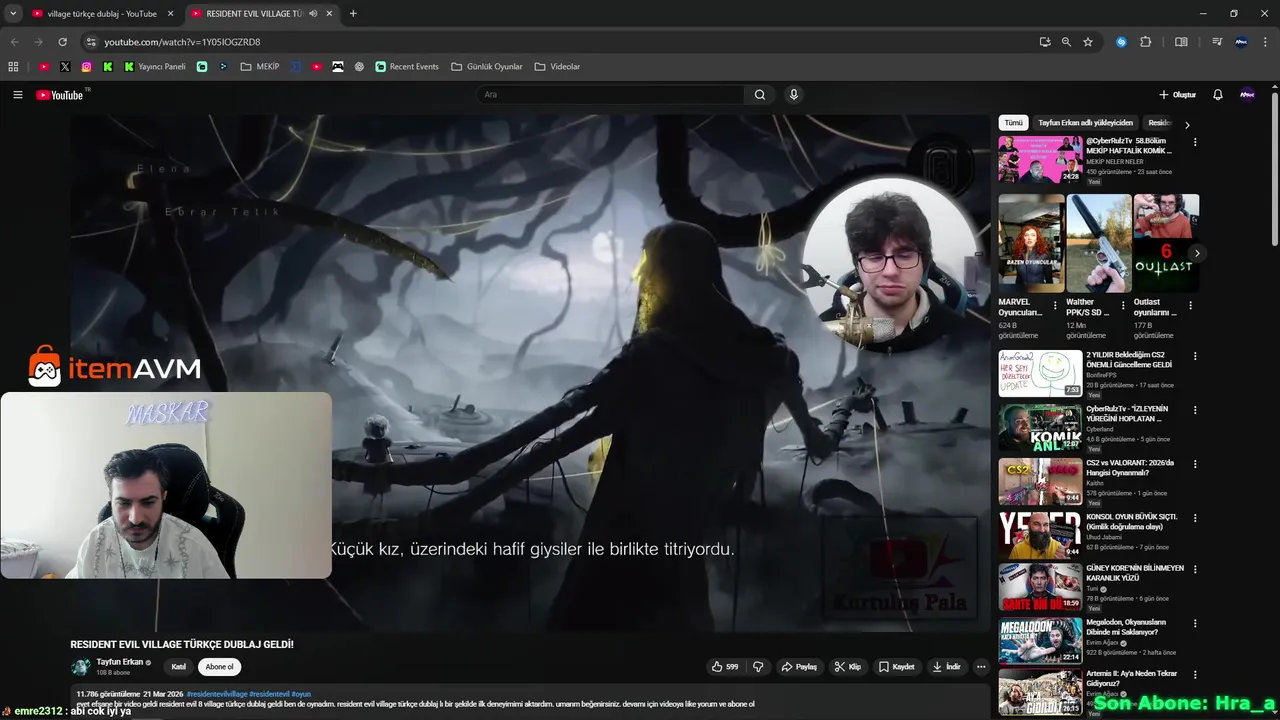This screenshot has height=720, width=1280.
Task: Open the Günlük Oyunlar bookmarks folder
Action: point(487,67)
